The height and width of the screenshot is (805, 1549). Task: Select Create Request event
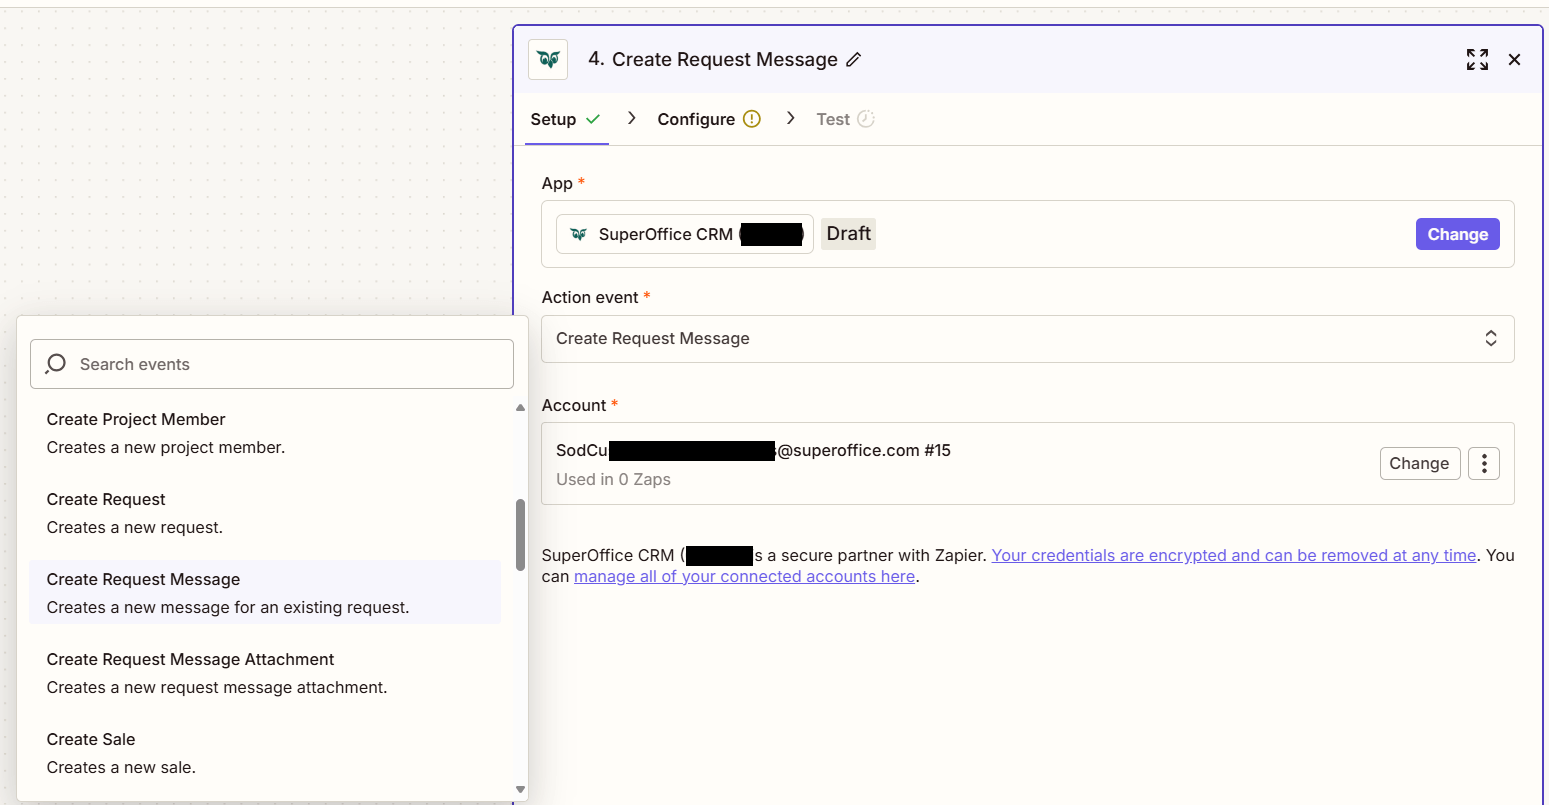pos(265,513)
